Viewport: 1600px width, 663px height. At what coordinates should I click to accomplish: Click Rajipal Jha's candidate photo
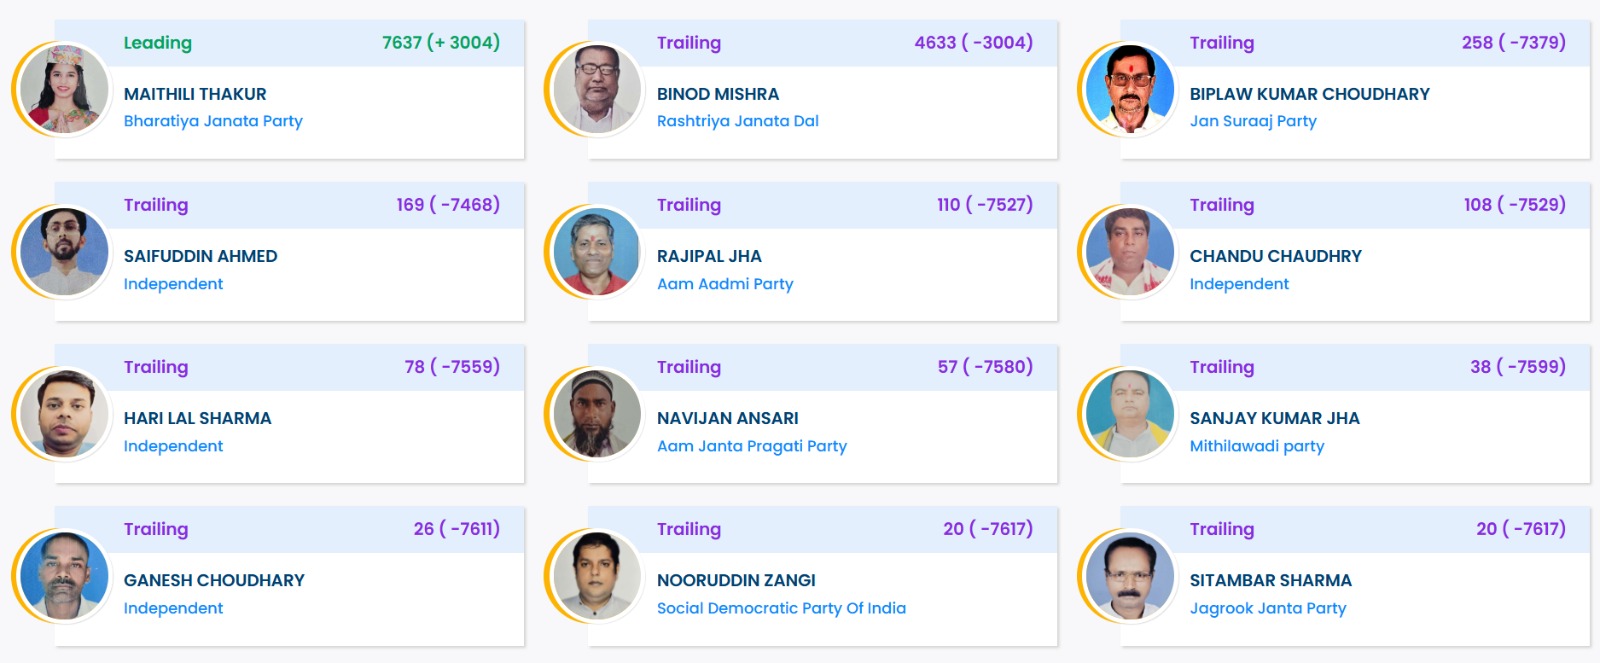[598, 252]
